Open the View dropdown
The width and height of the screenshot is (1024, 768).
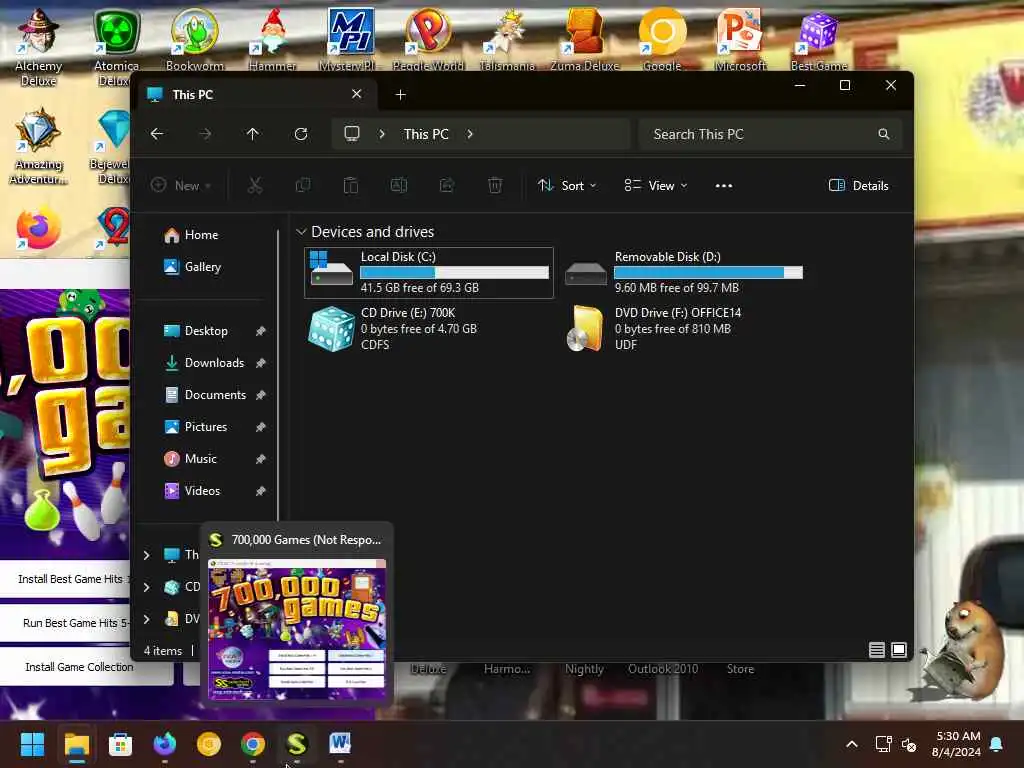coord(656,185)
